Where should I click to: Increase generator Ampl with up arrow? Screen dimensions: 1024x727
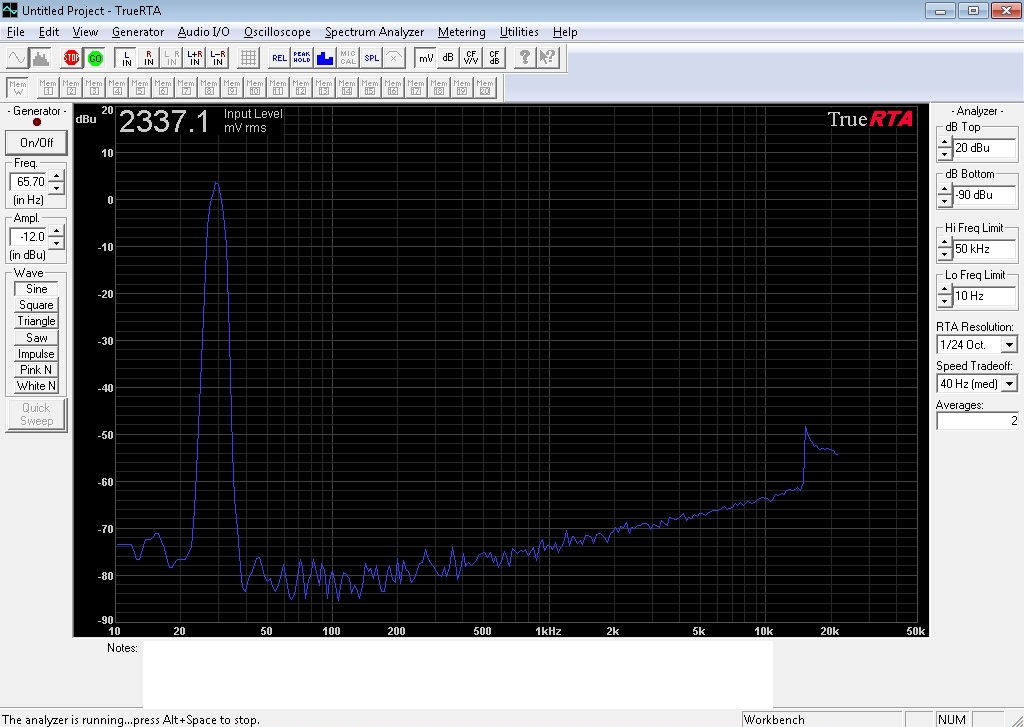57,231
